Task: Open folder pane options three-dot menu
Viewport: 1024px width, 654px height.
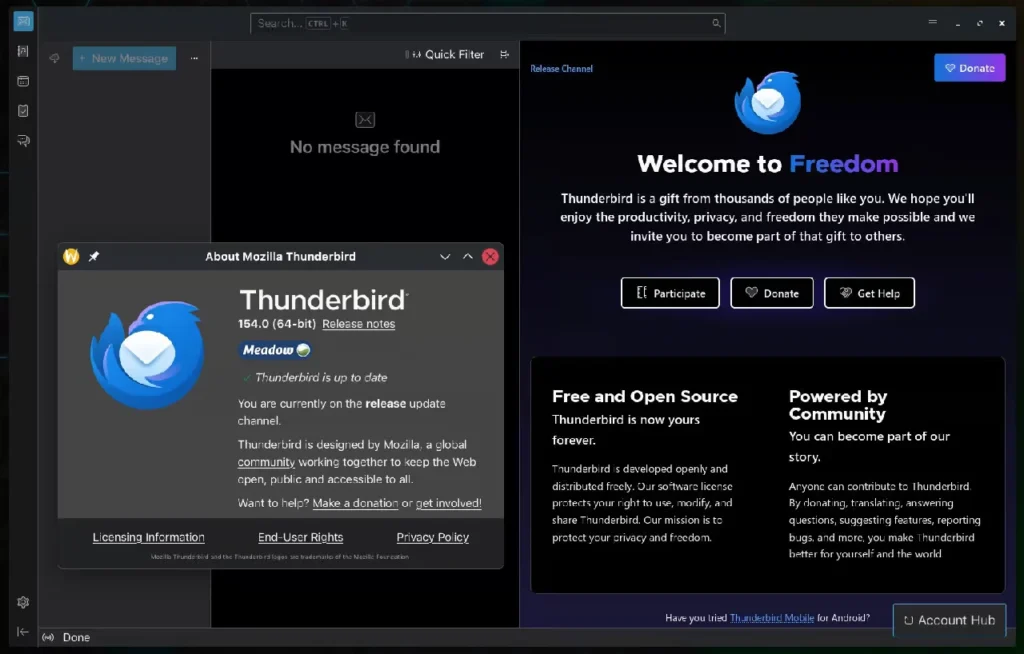Action: (x=194, y=58)
